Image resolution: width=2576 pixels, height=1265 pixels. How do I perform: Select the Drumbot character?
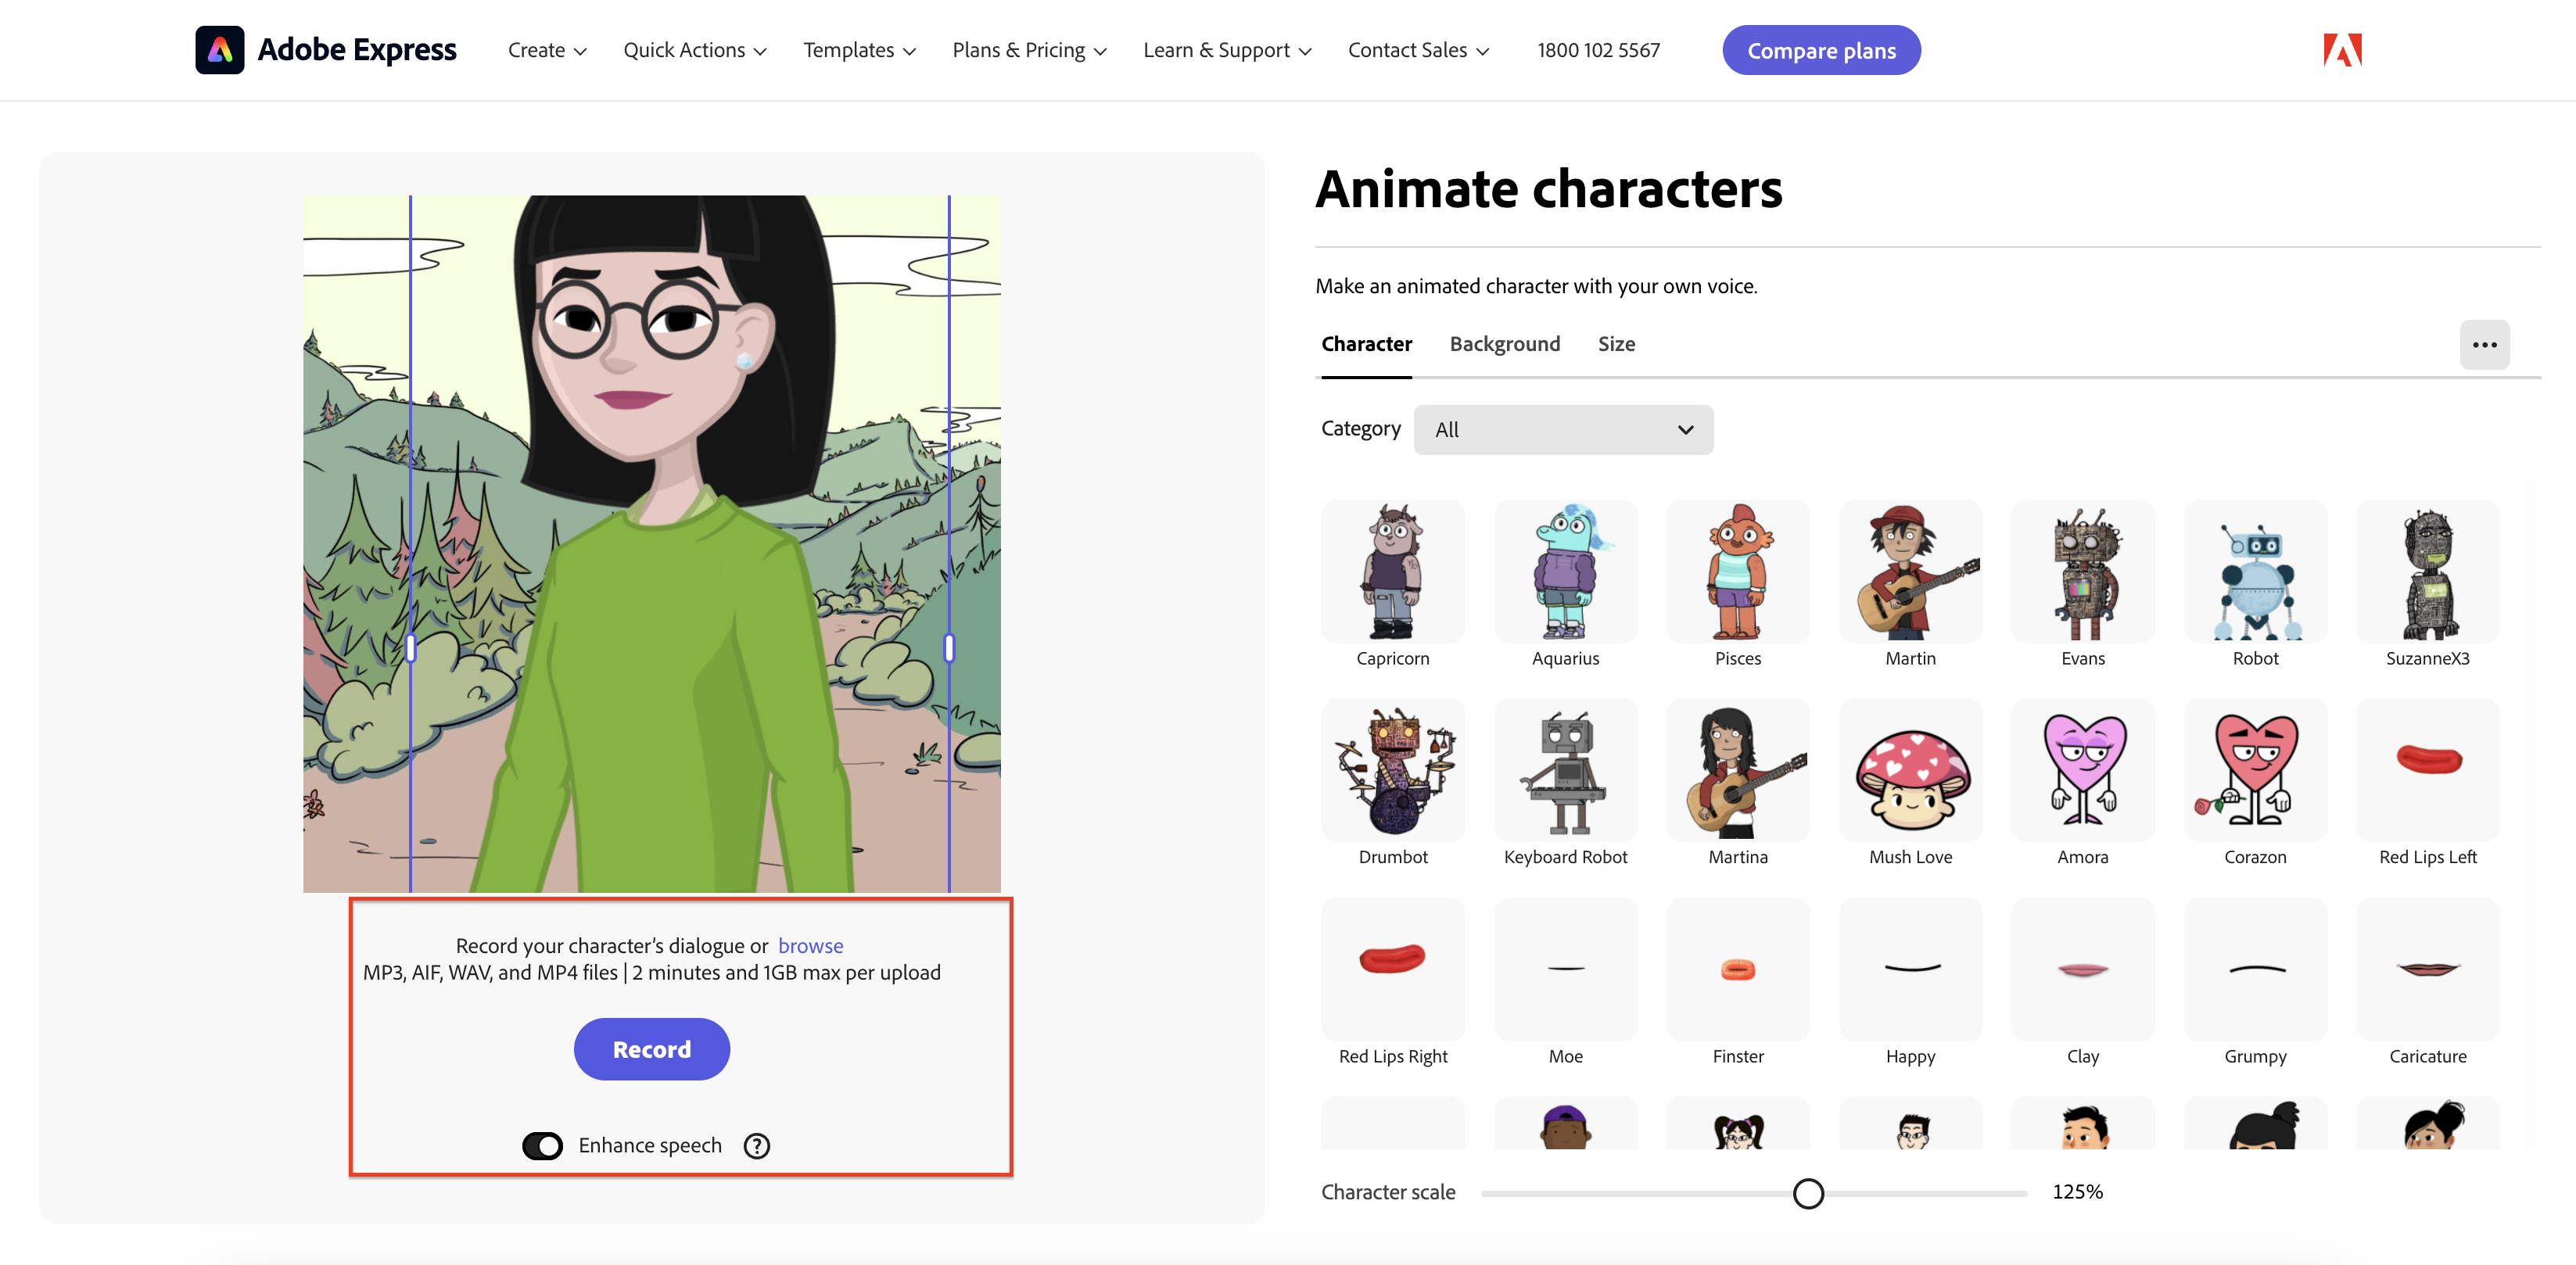[x=1393, y=770]
